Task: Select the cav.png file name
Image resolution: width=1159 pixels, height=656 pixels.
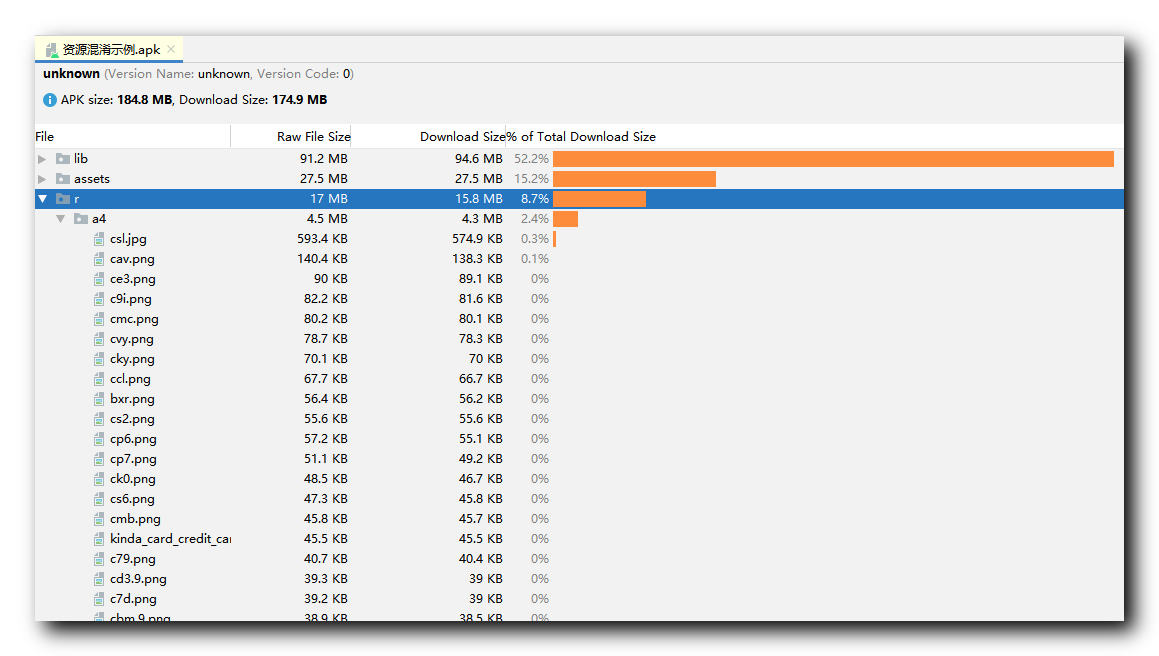Action: coord(132,259)
